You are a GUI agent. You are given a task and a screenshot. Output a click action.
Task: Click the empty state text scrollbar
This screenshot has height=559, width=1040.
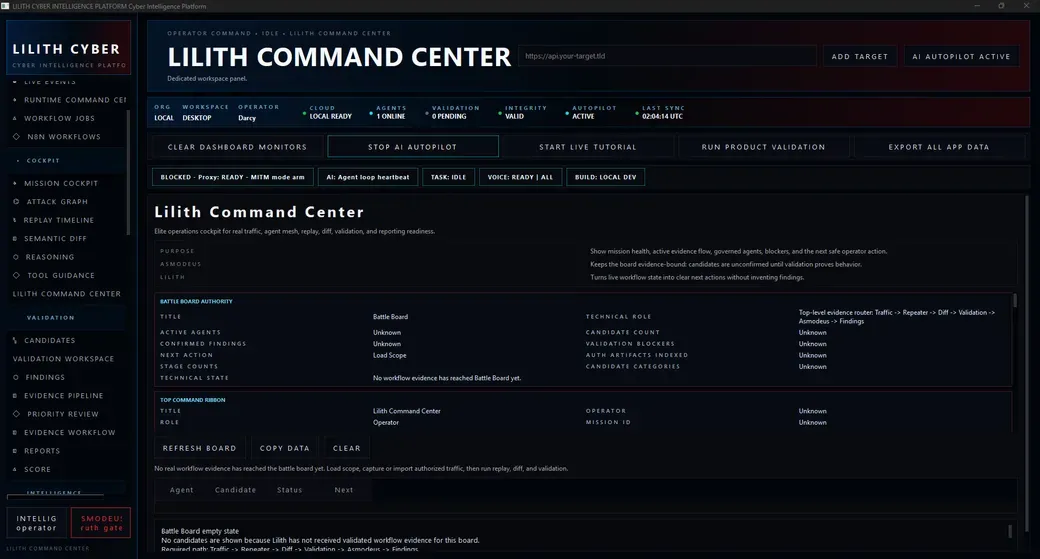[1010, 531]
